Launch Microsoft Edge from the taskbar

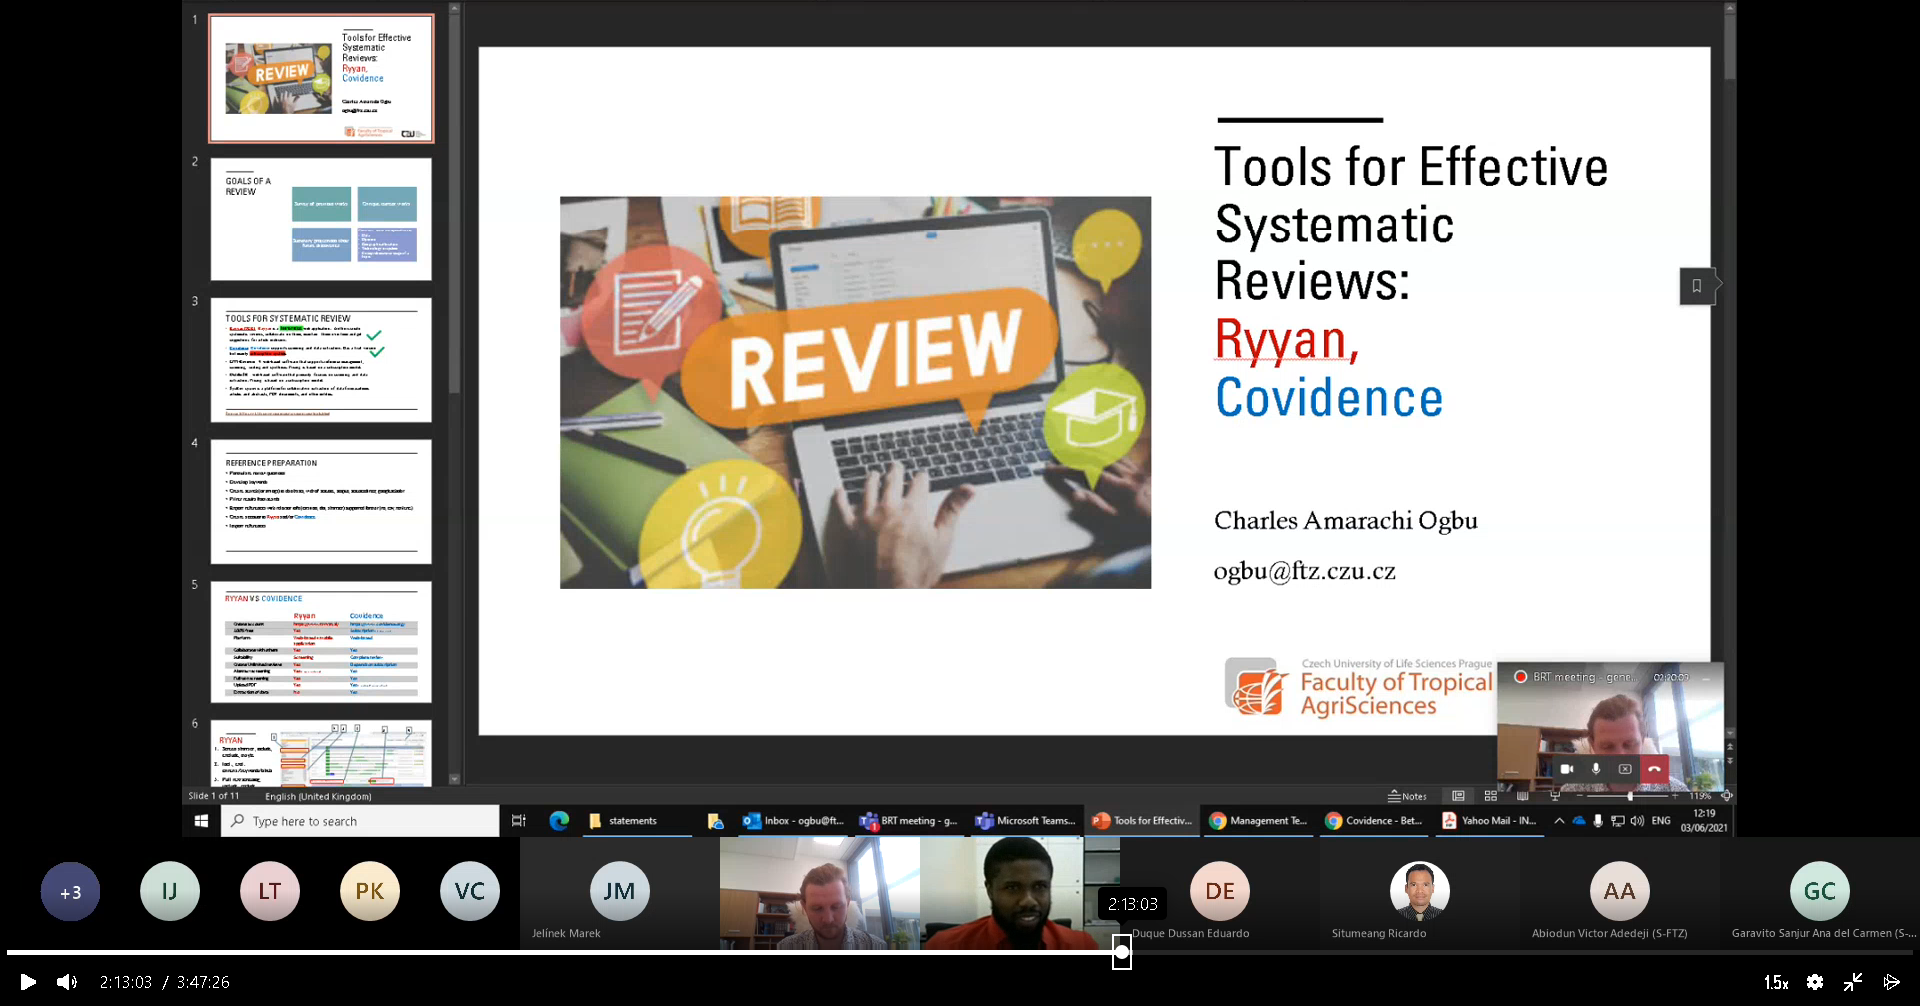(559, 821)
